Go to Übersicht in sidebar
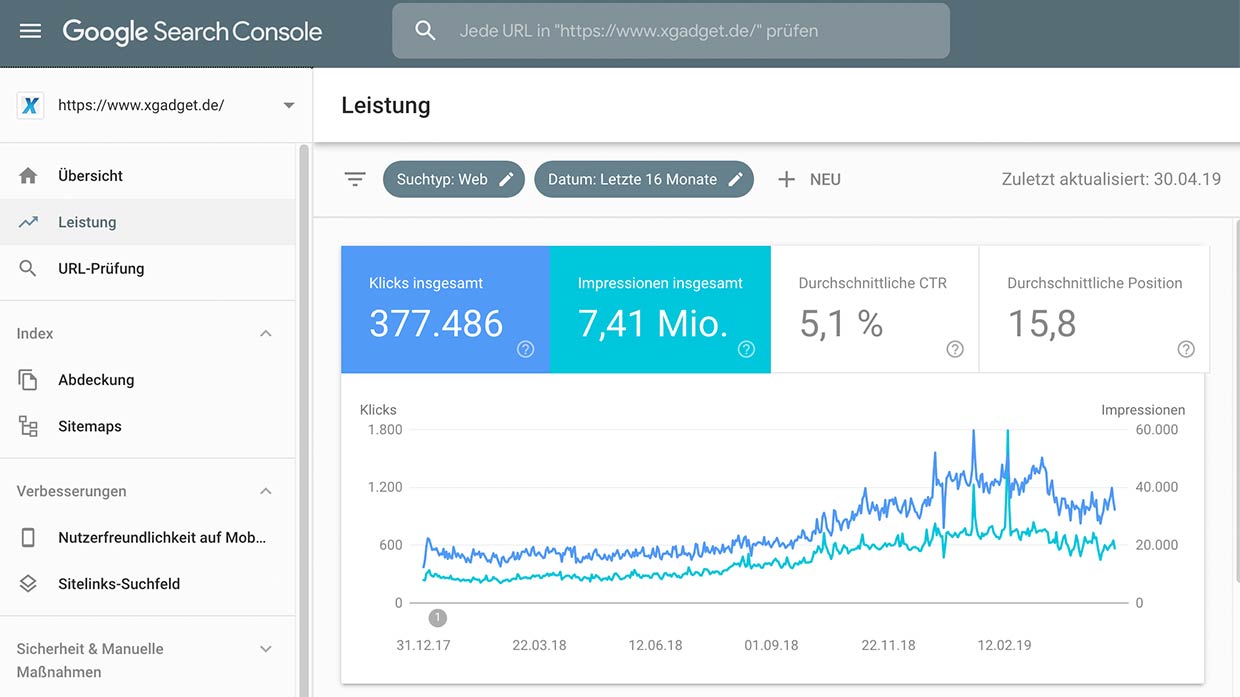This screenshot has height=697, width=1240. tap(148, 176)
